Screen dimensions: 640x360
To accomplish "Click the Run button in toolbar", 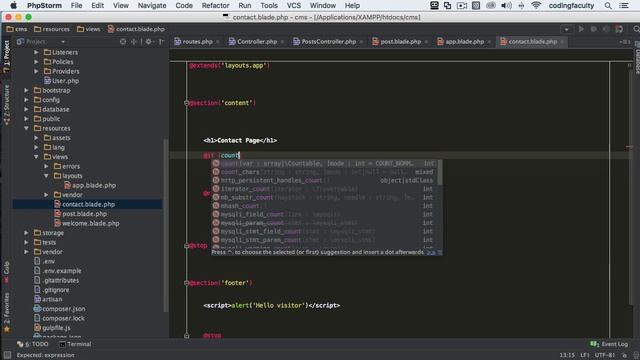I will click(x=581, y=29).
